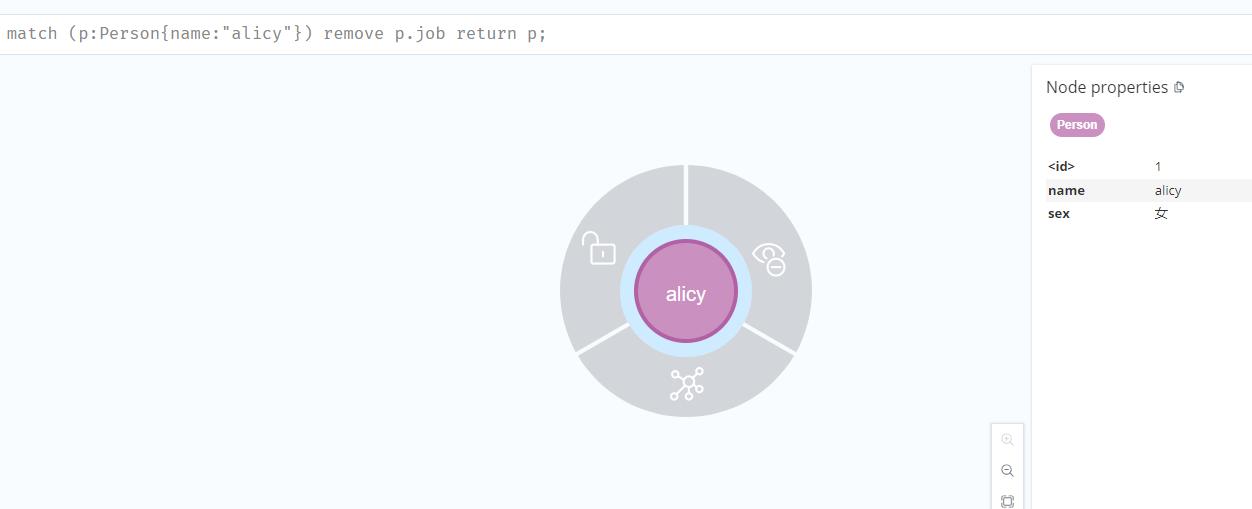Viewport: 1252px width, 509px height.
Task: Click the id value 1
Action: tap(1158, 166)
